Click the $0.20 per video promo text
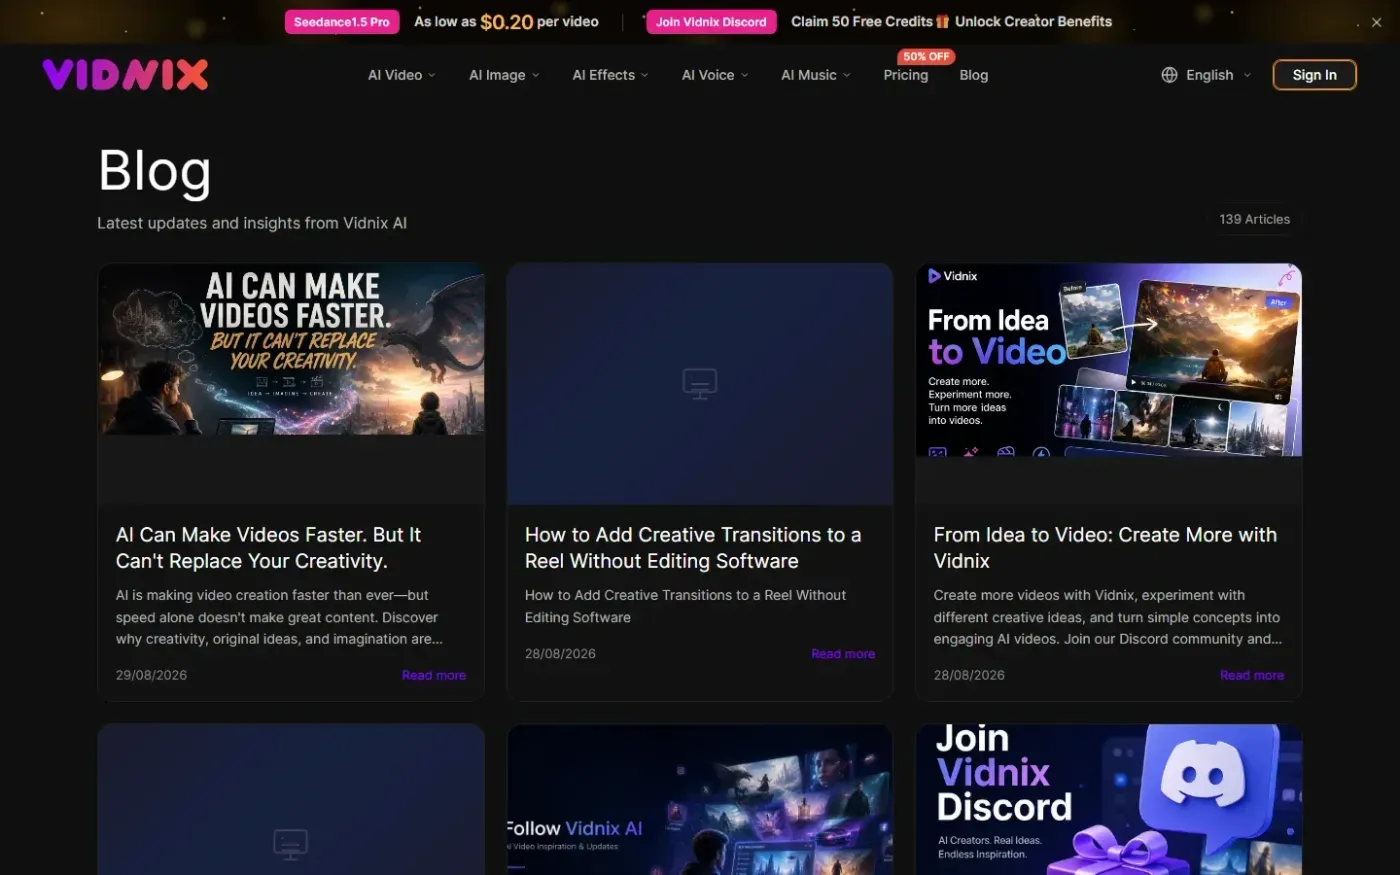 pyautogui.click(x=506, y=21)
